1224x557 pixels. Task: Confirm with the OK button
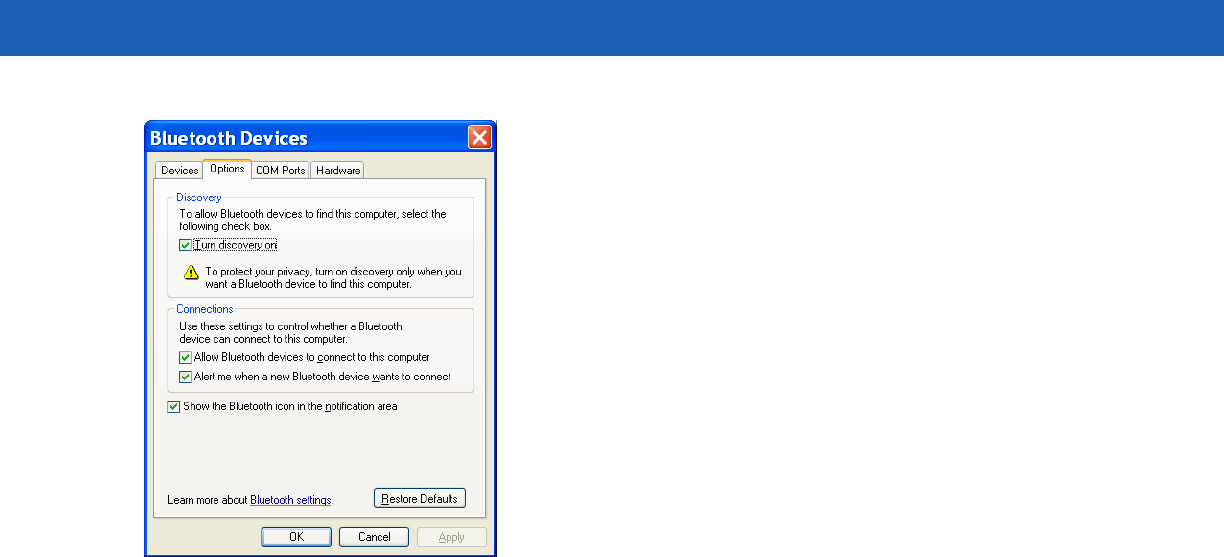[297, 537]
